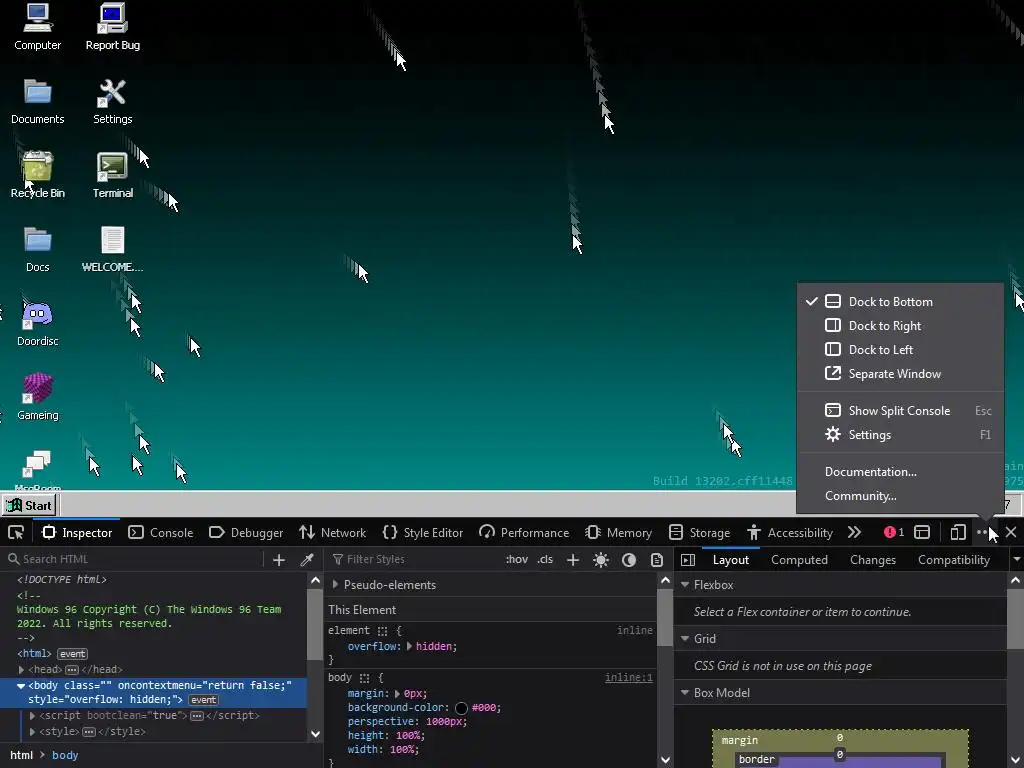Viewport: 1024px width, 768px height.
Task: Switch to the Changes sidebar tab
Action: (872, 560)
